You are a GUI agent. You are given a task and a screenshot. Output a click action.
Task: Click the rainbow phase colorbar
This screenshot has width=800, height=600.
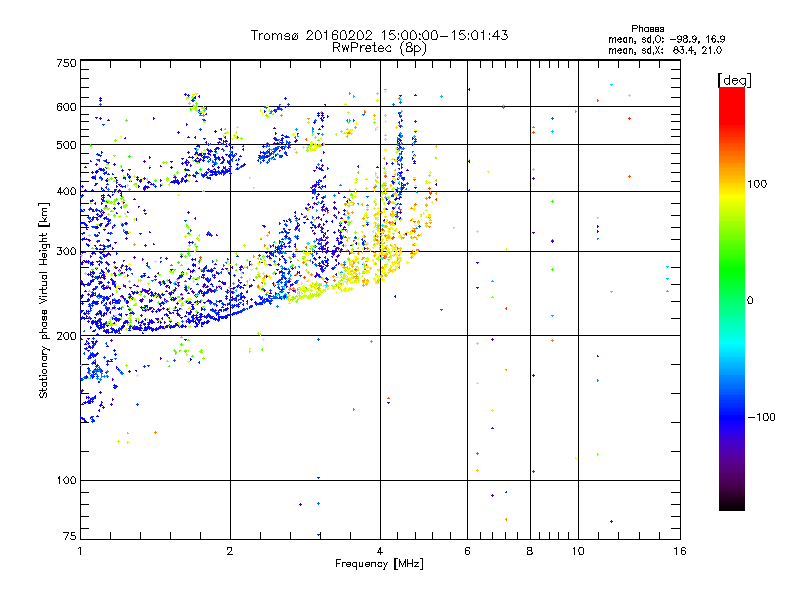pos(732,299)
